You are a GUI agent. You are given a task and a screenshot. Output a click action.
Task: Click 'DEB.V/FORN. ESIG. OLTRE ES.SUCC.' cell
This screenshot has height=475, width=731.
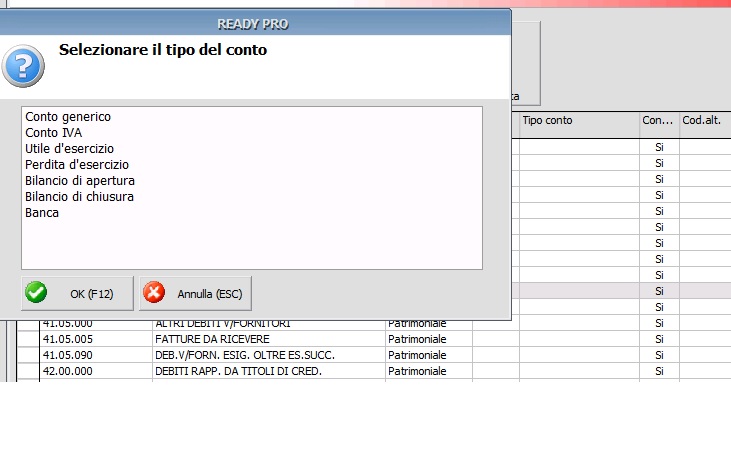(269, 355)
